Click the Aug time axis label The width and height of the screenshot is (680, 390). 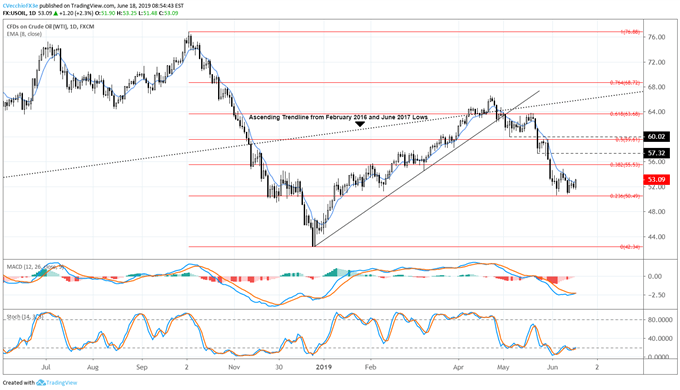click(93, 367)
